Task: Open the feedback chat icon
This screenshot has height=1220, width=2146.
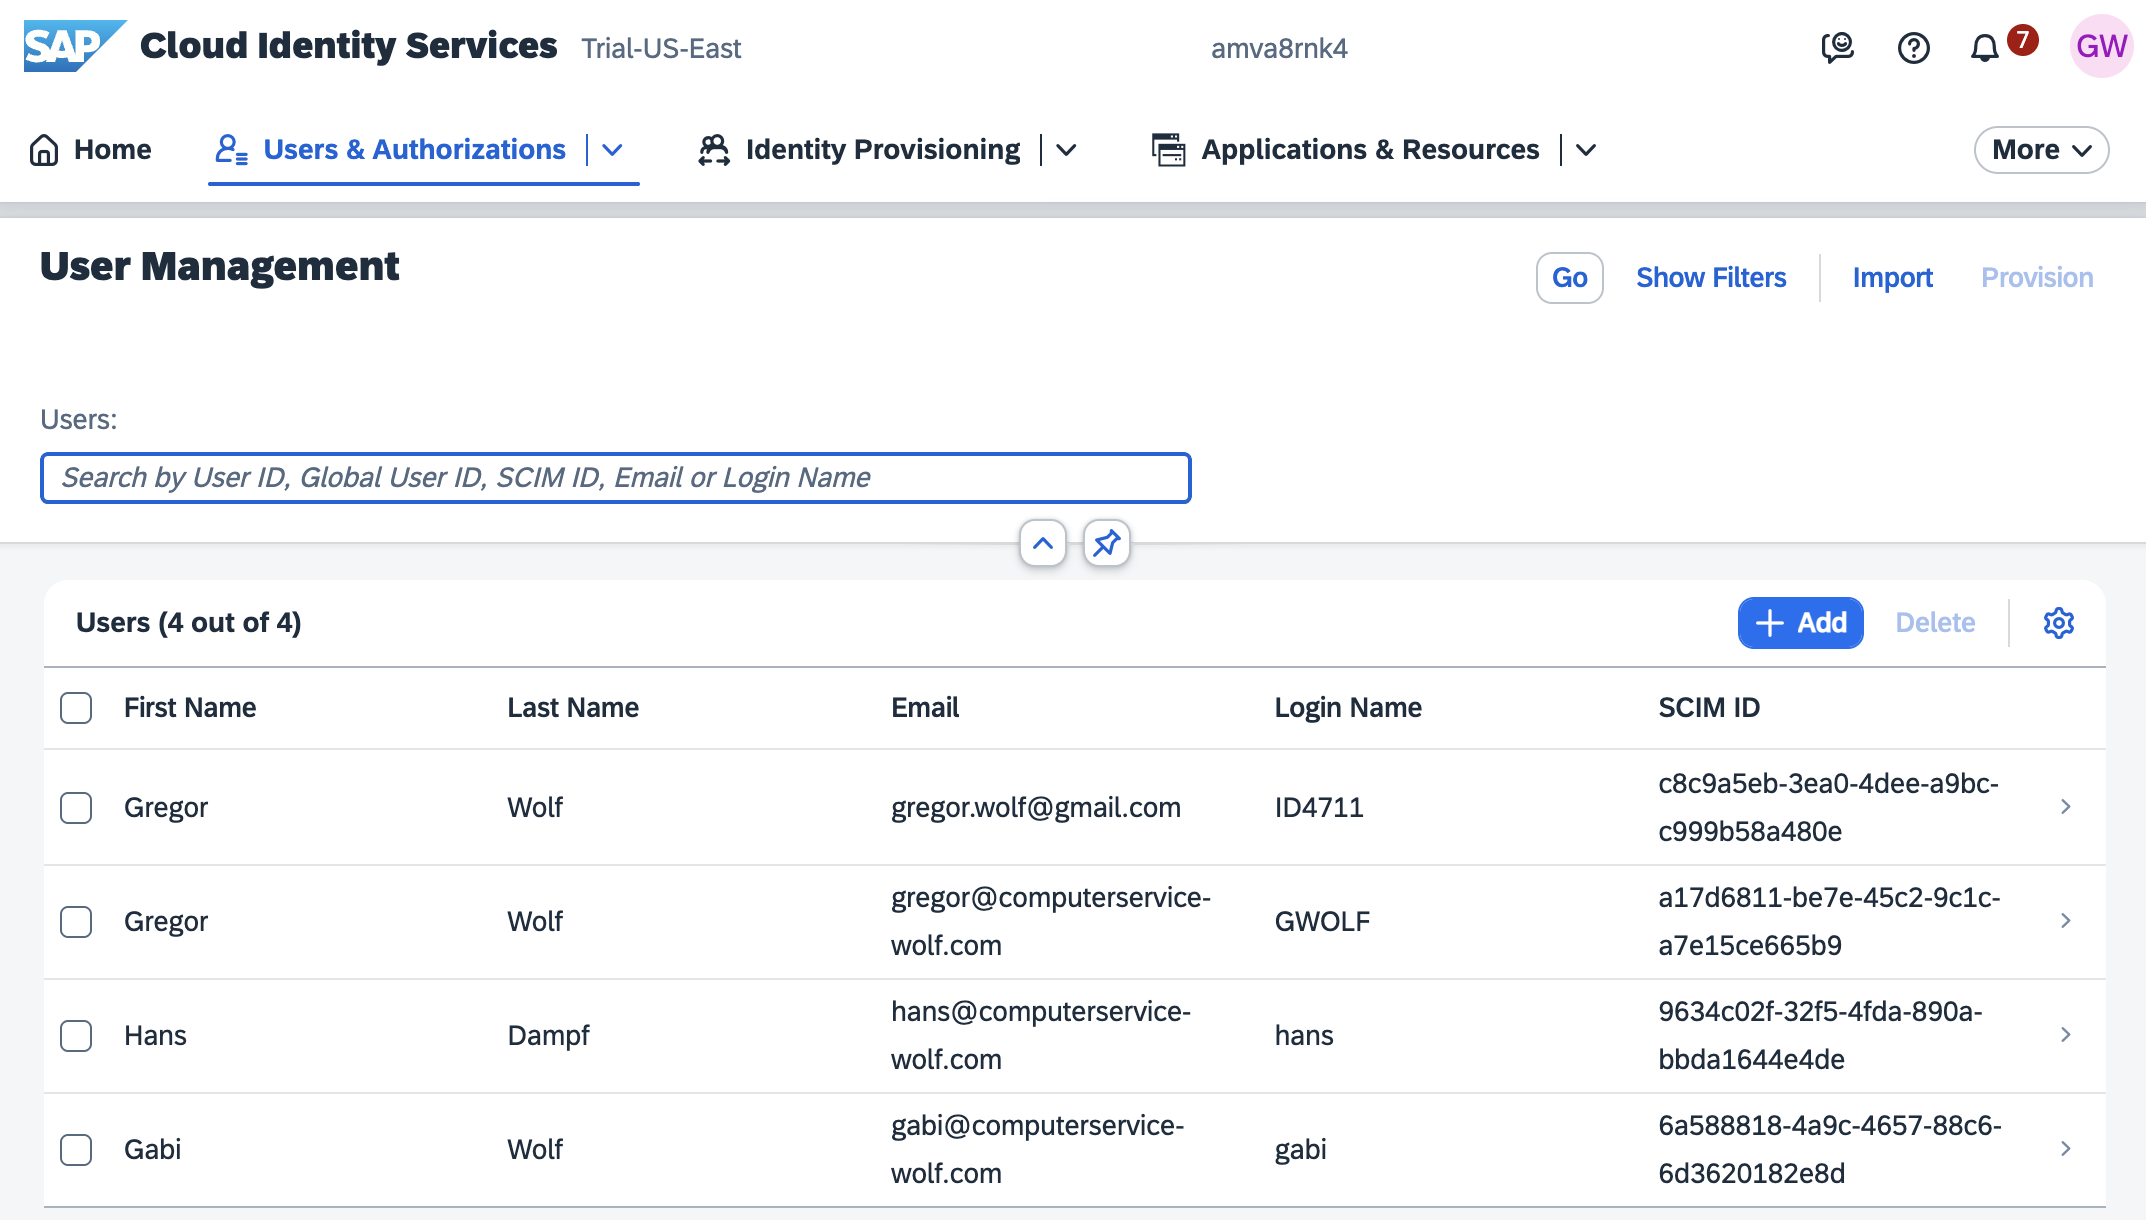Action: pos(1837,47)
